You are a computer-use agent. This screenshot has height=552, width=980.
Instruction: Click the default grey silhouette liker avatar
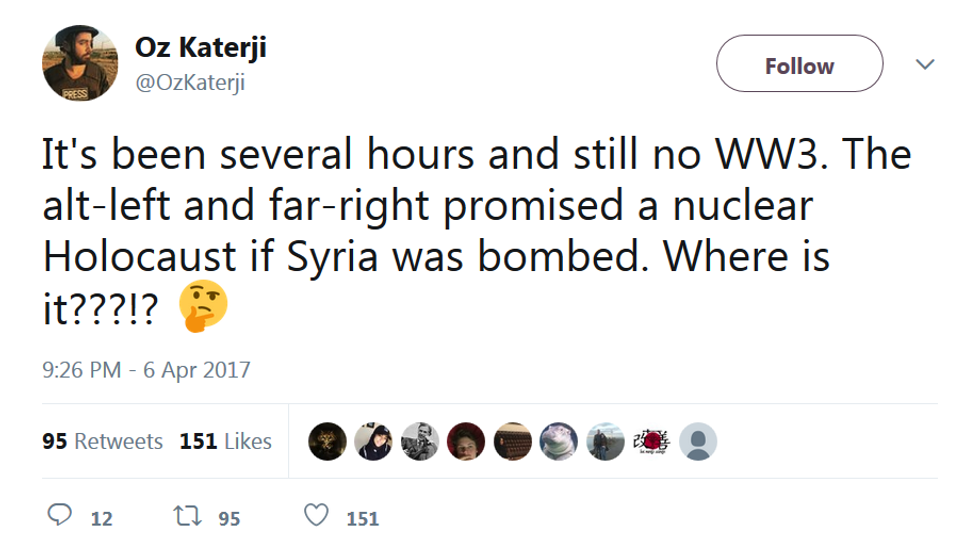tap(697, 441)
